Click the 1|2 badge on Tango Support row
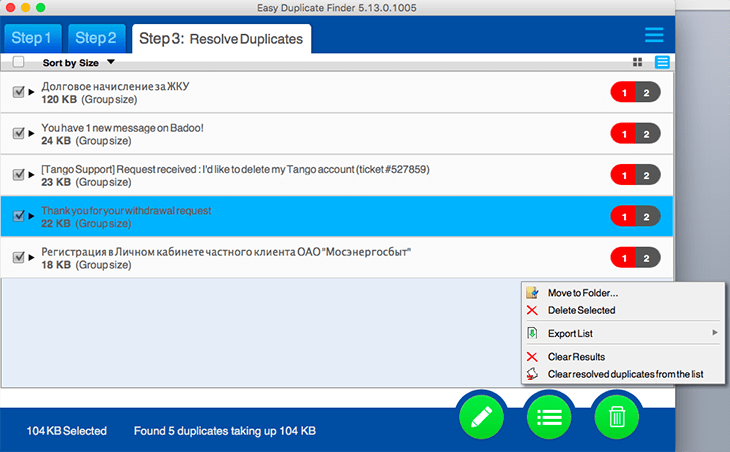This screenshot has height=452, width=730. point(635,175)
